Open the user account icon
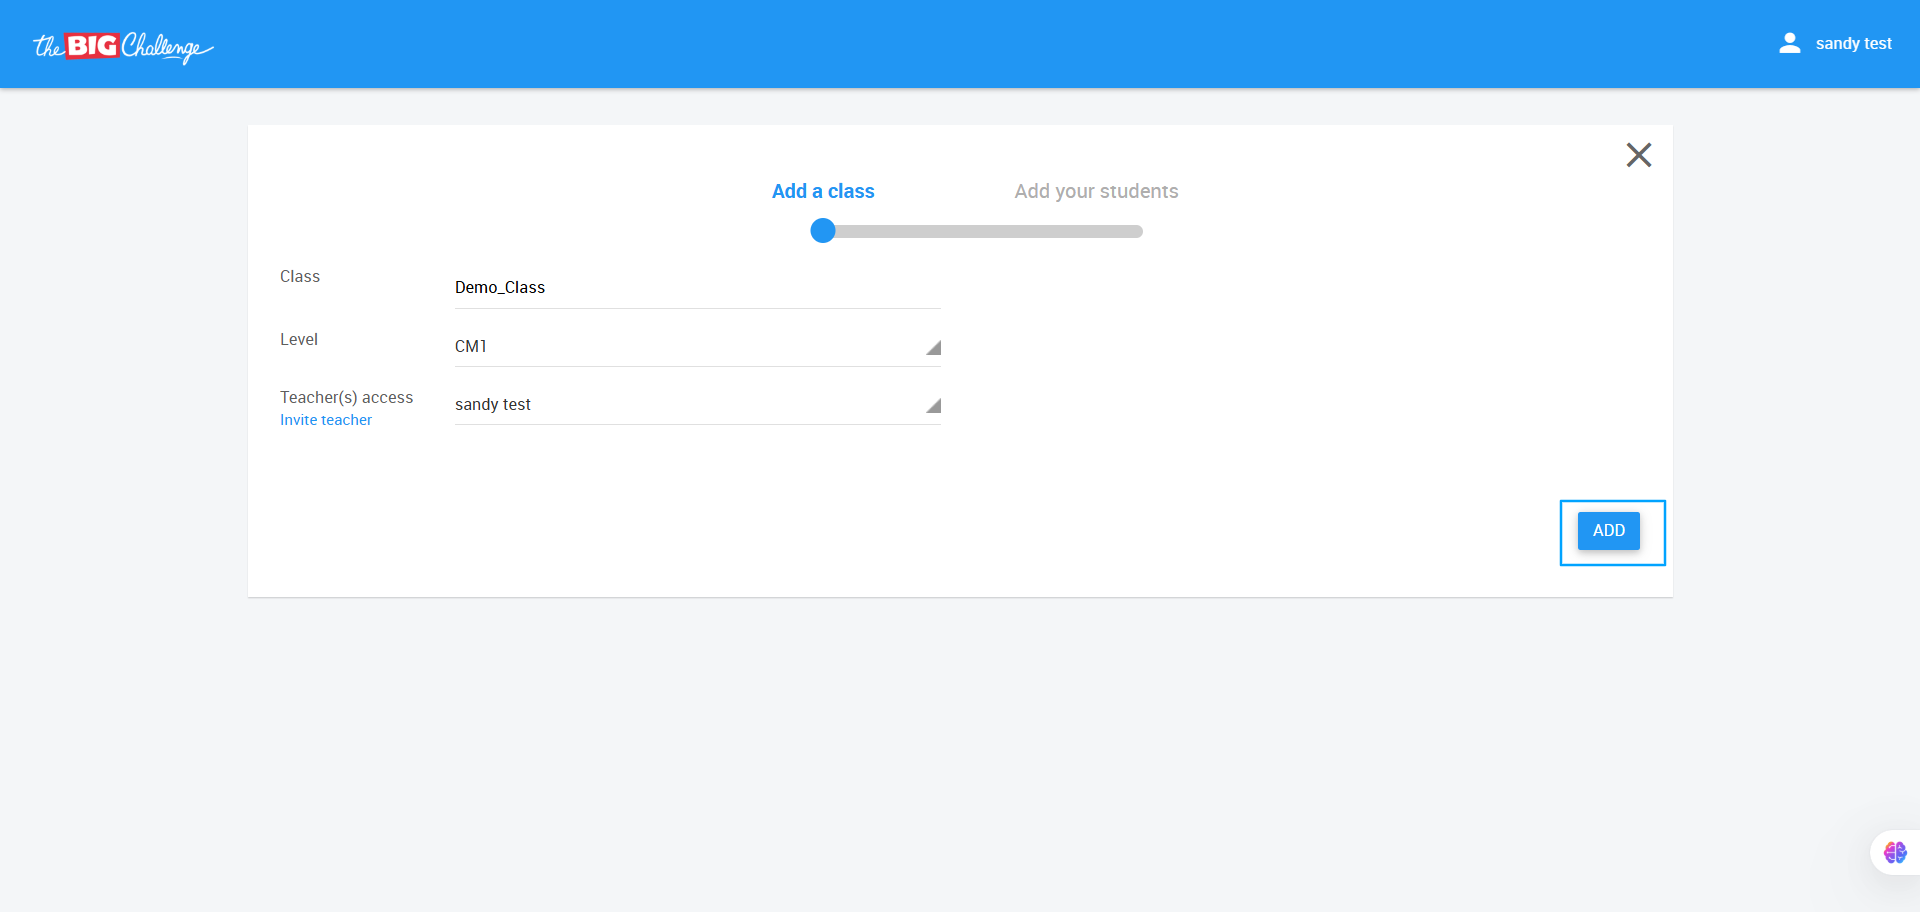Image resolution: width=1920 pixels, height=912 pixels. [x=1789, y=44]
